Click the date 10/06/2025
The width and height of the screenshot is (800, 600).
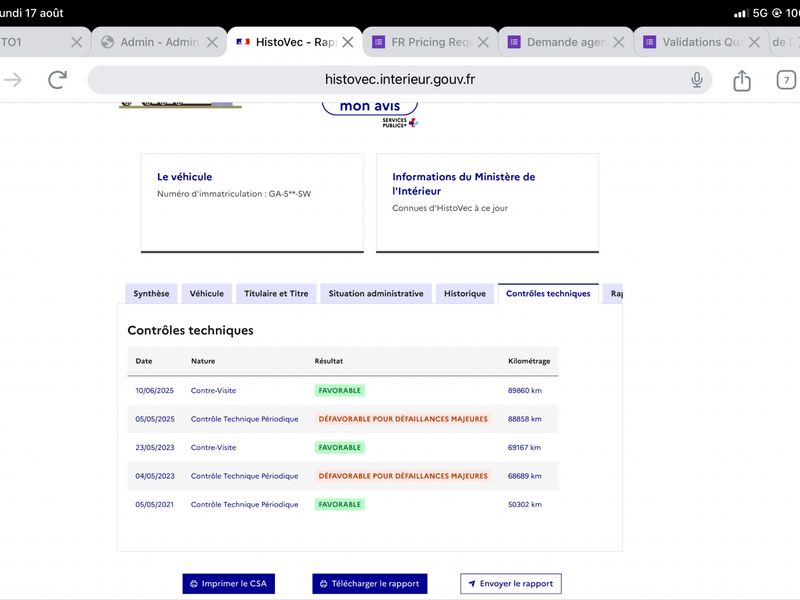click(155, 390)
